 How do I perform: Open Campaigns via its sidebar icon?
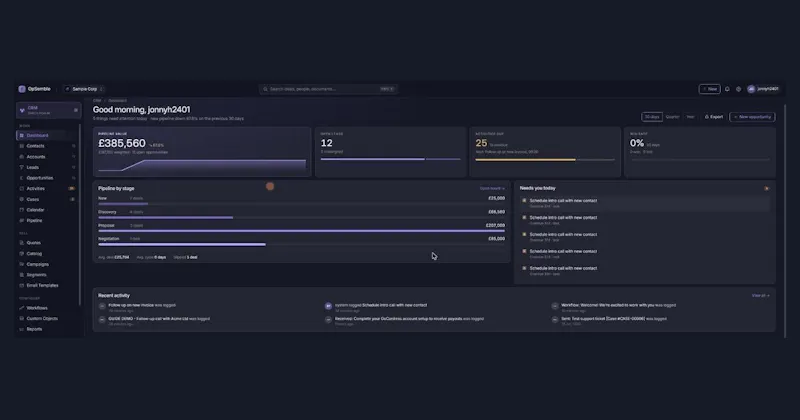21,264
